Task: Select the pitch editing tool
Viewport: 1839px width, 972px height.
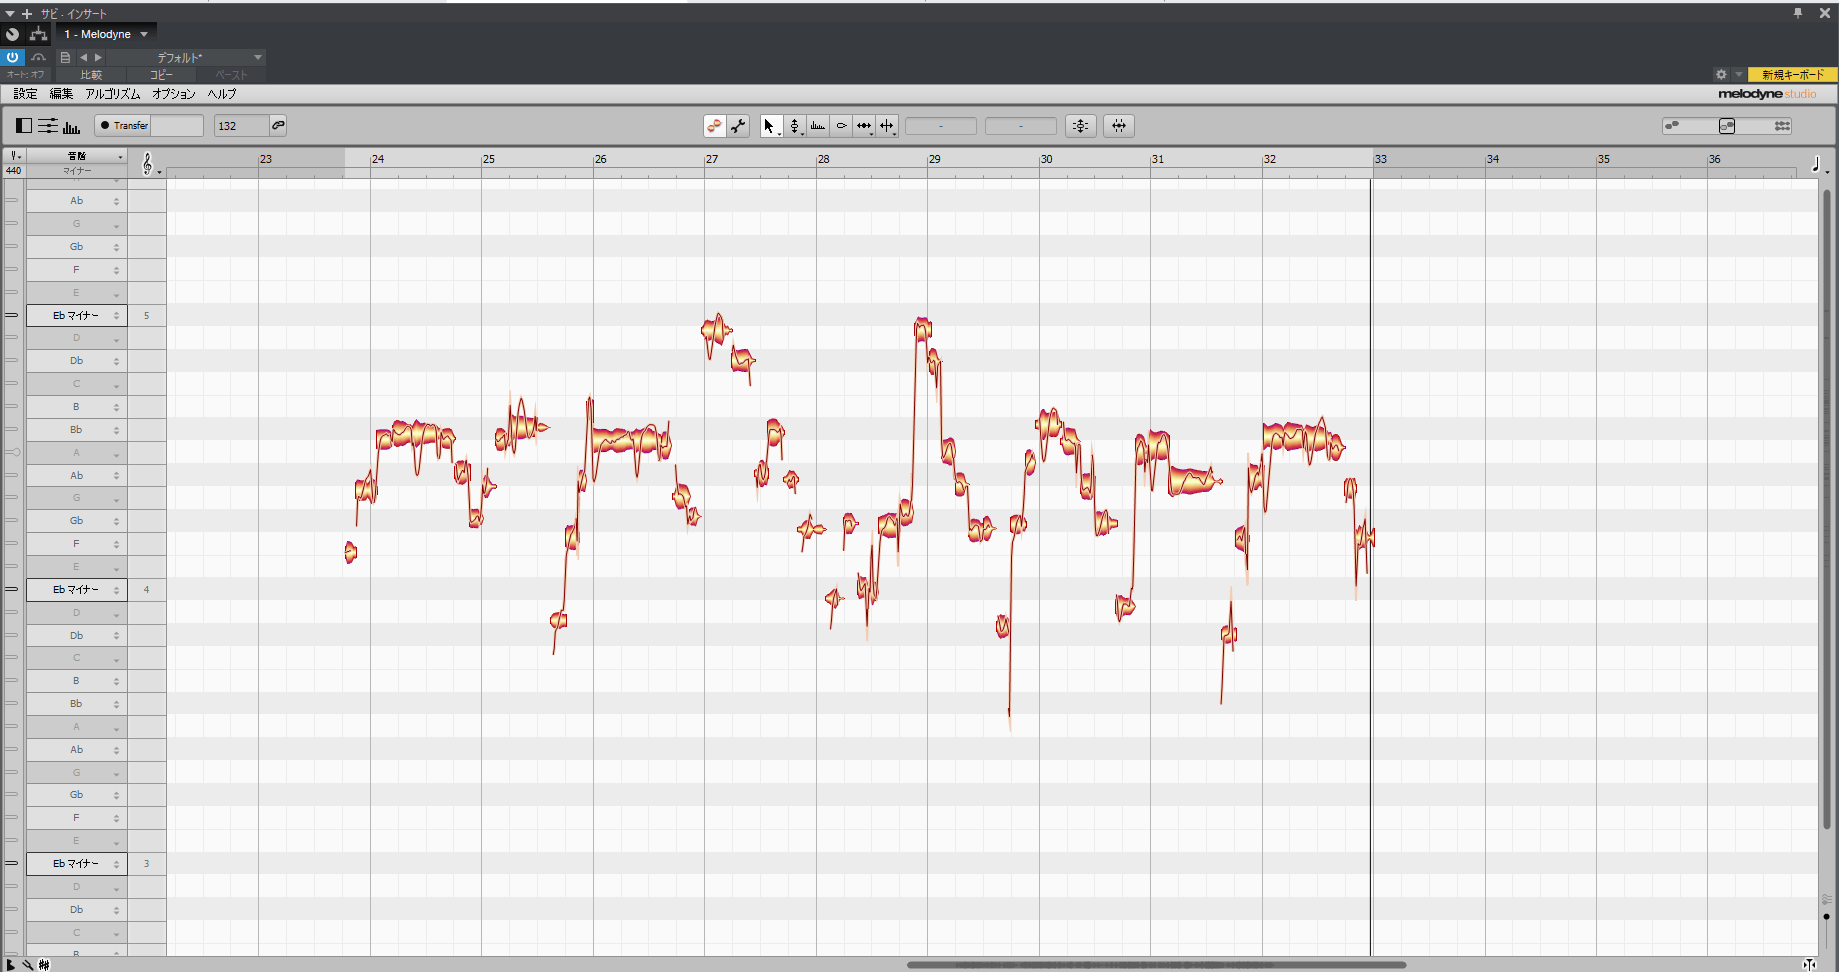Action: [x=794, y=125]
